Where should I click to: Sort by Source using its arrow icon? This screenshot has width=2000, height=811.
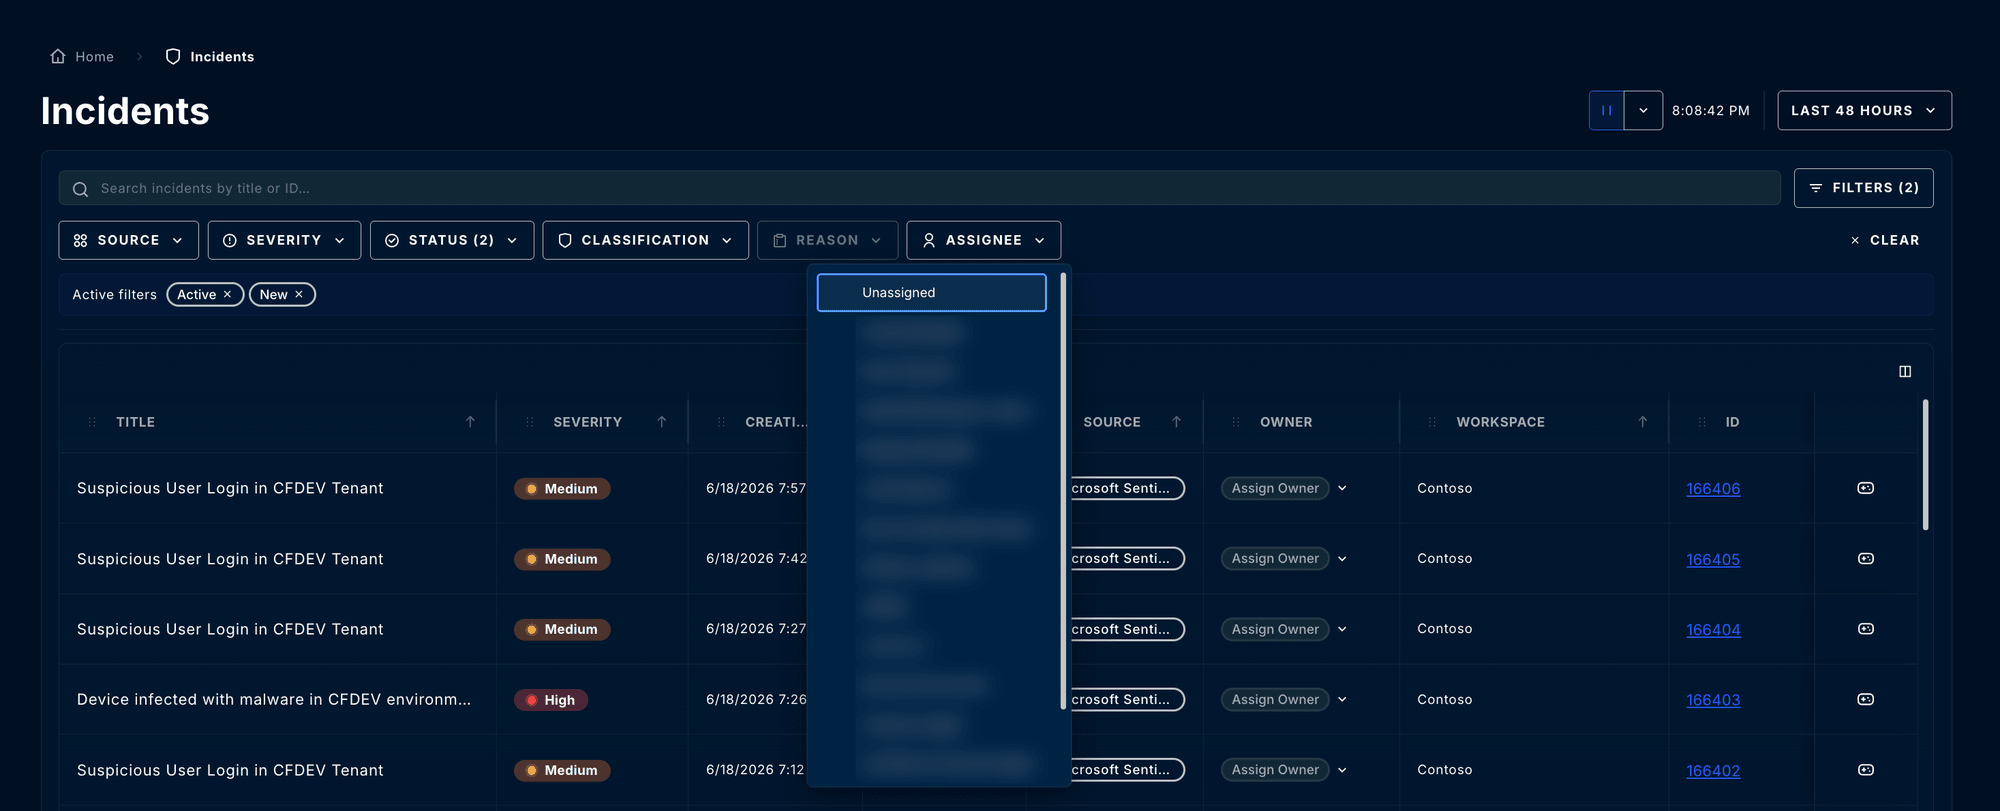coord(1176,422)
